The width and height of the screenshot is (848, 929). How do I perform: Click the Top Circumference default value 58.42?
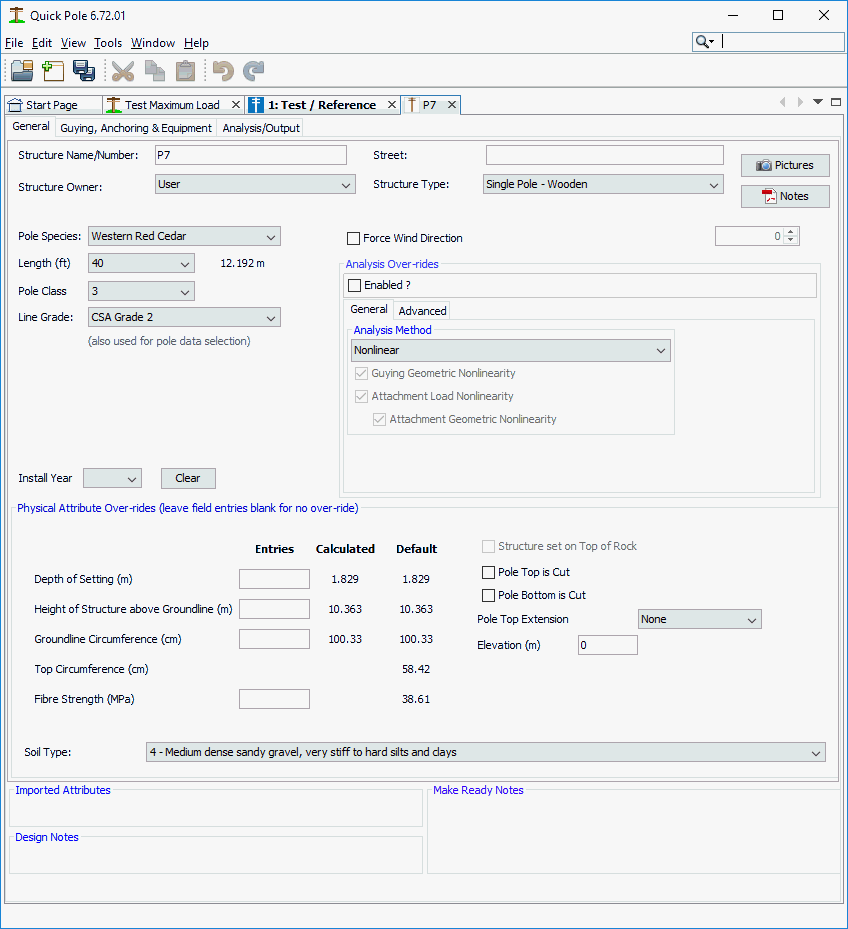pos(416,669)
